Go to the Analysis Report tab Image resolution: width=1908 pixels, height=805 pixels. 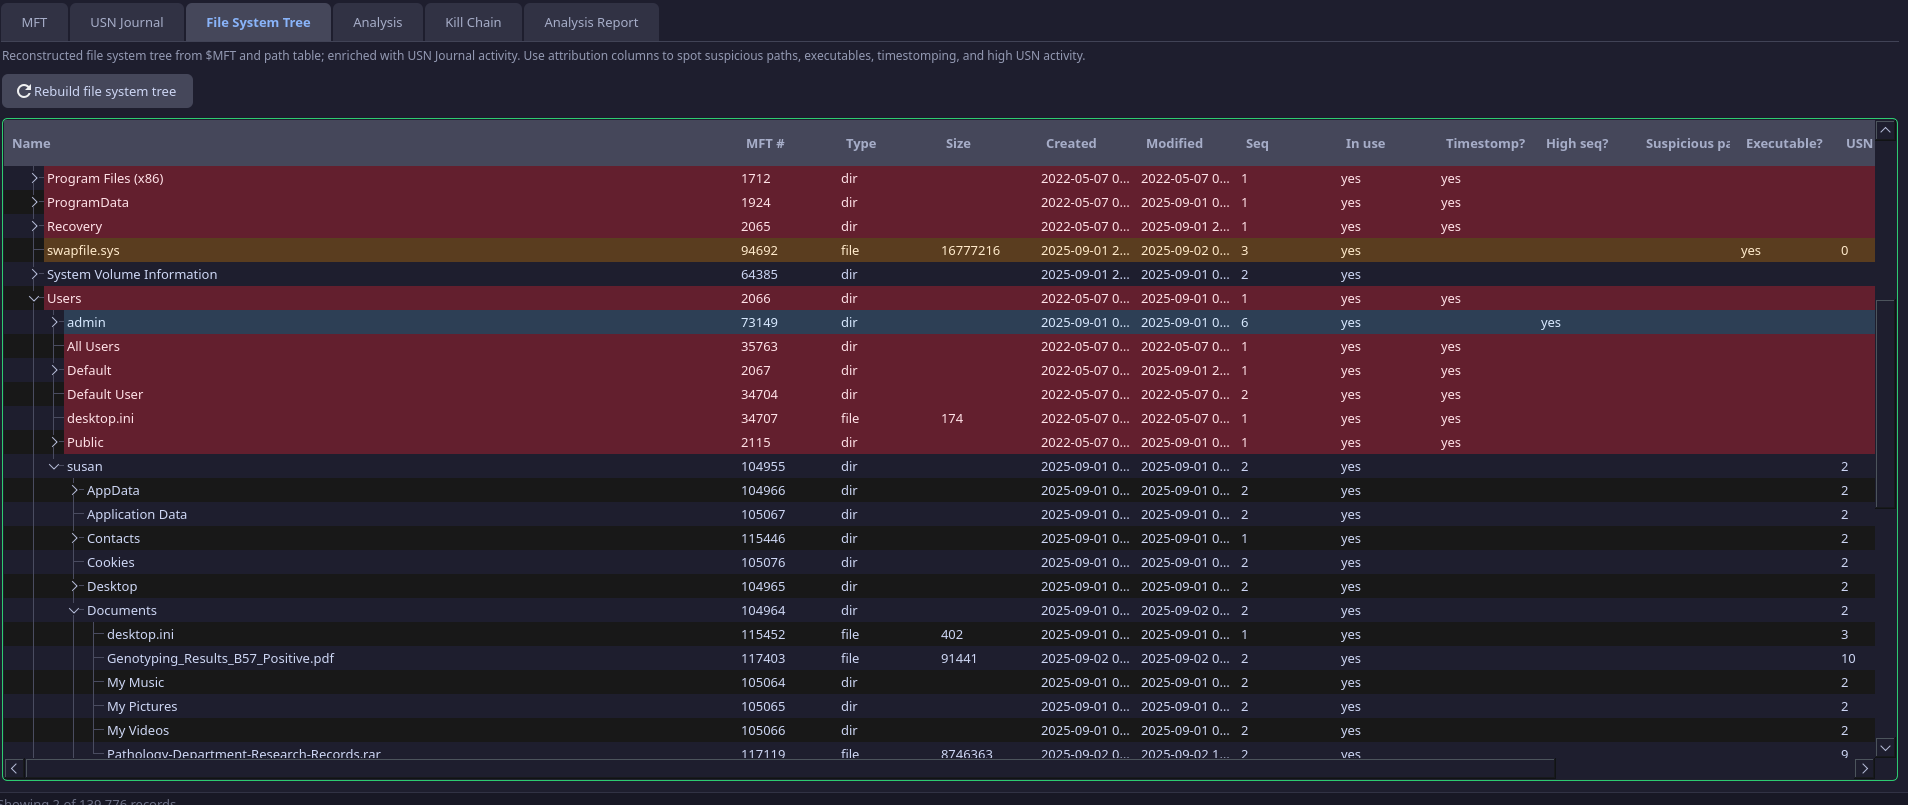coord(590,22)
